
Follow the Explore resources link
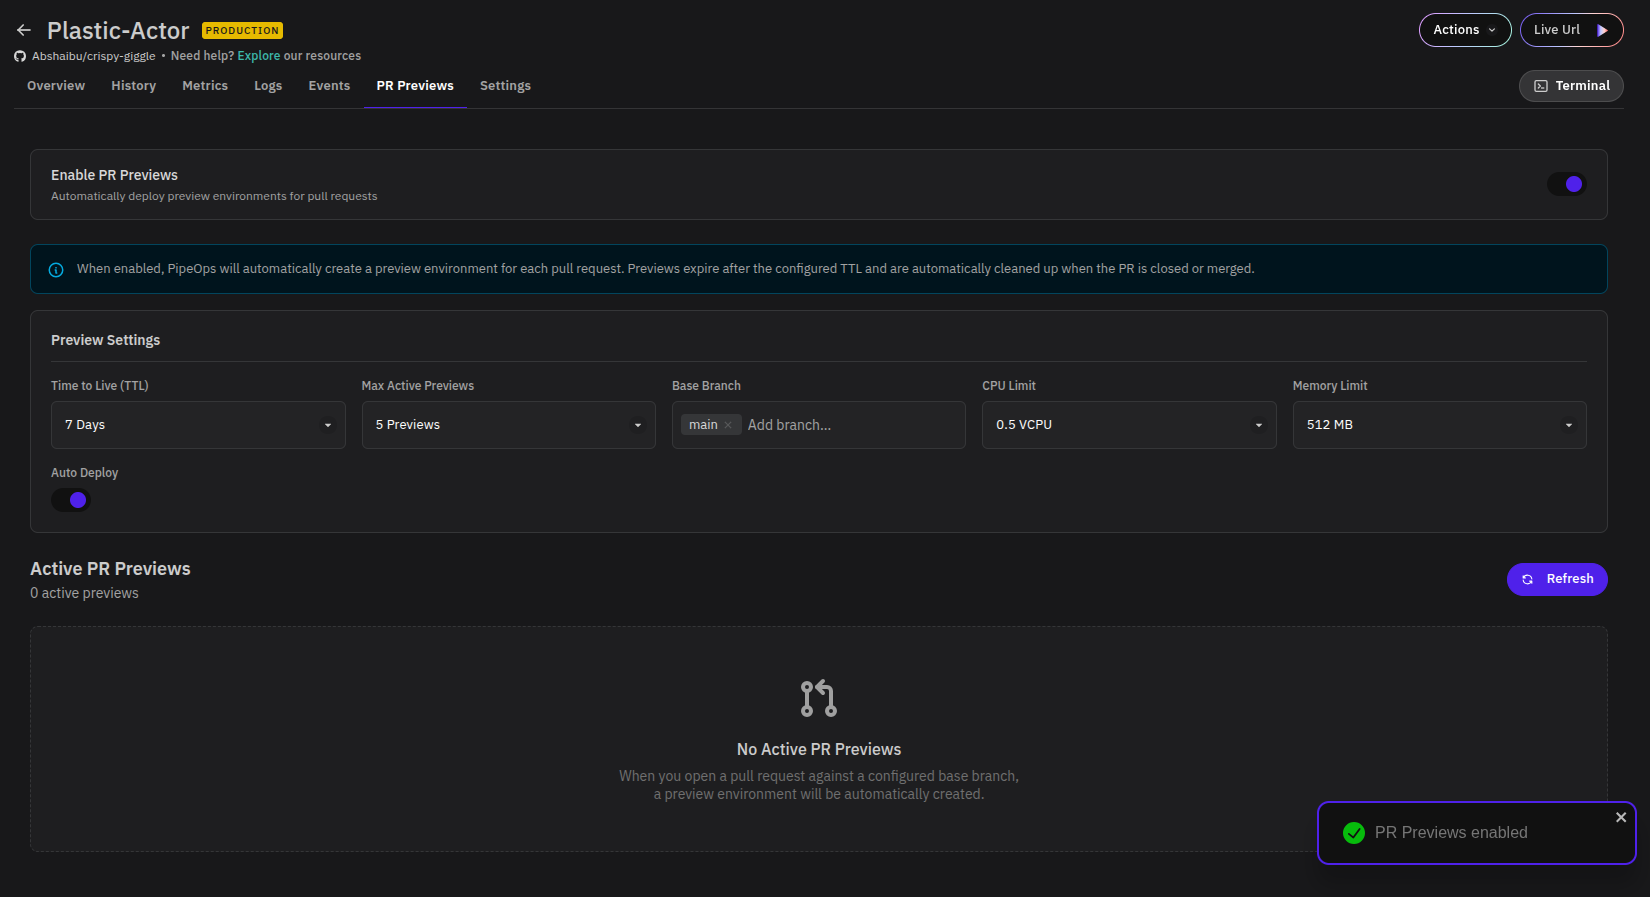259,56
